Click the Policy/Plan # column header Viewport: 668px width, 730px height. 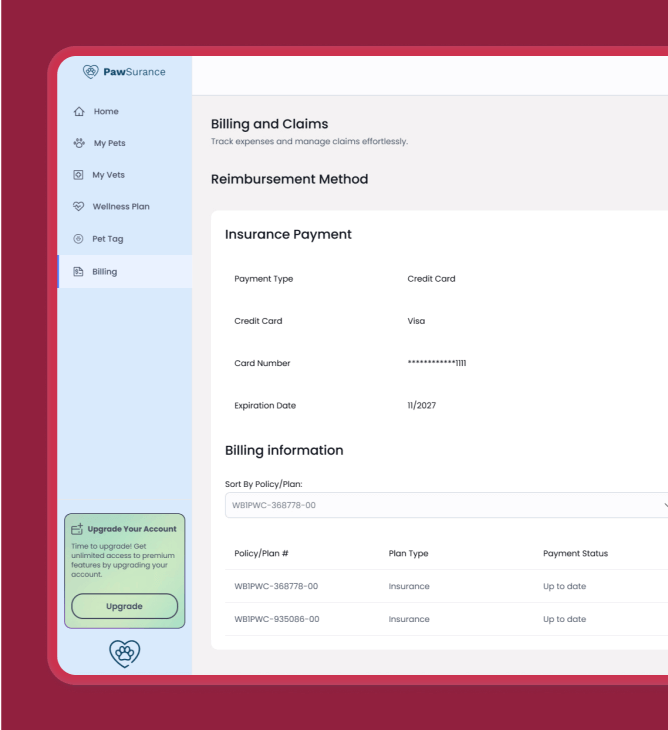click(x=261, y=553)
